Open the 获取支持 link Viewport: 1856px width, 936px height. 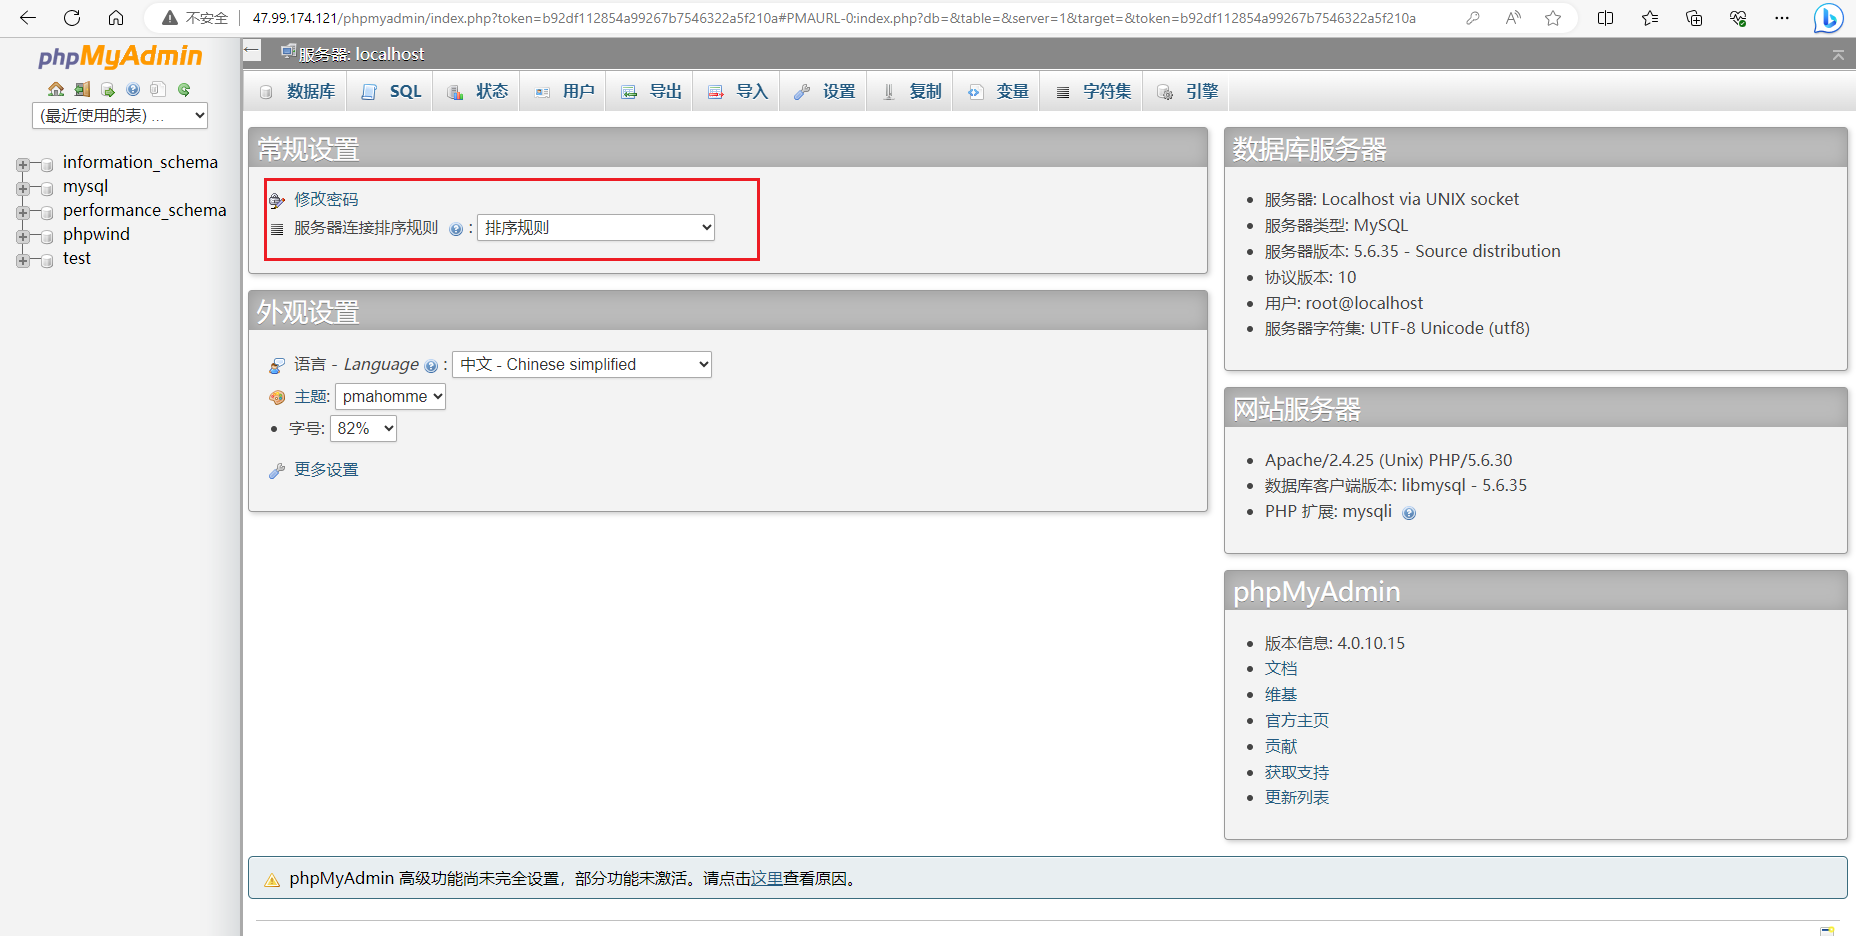click(1297, 773)
